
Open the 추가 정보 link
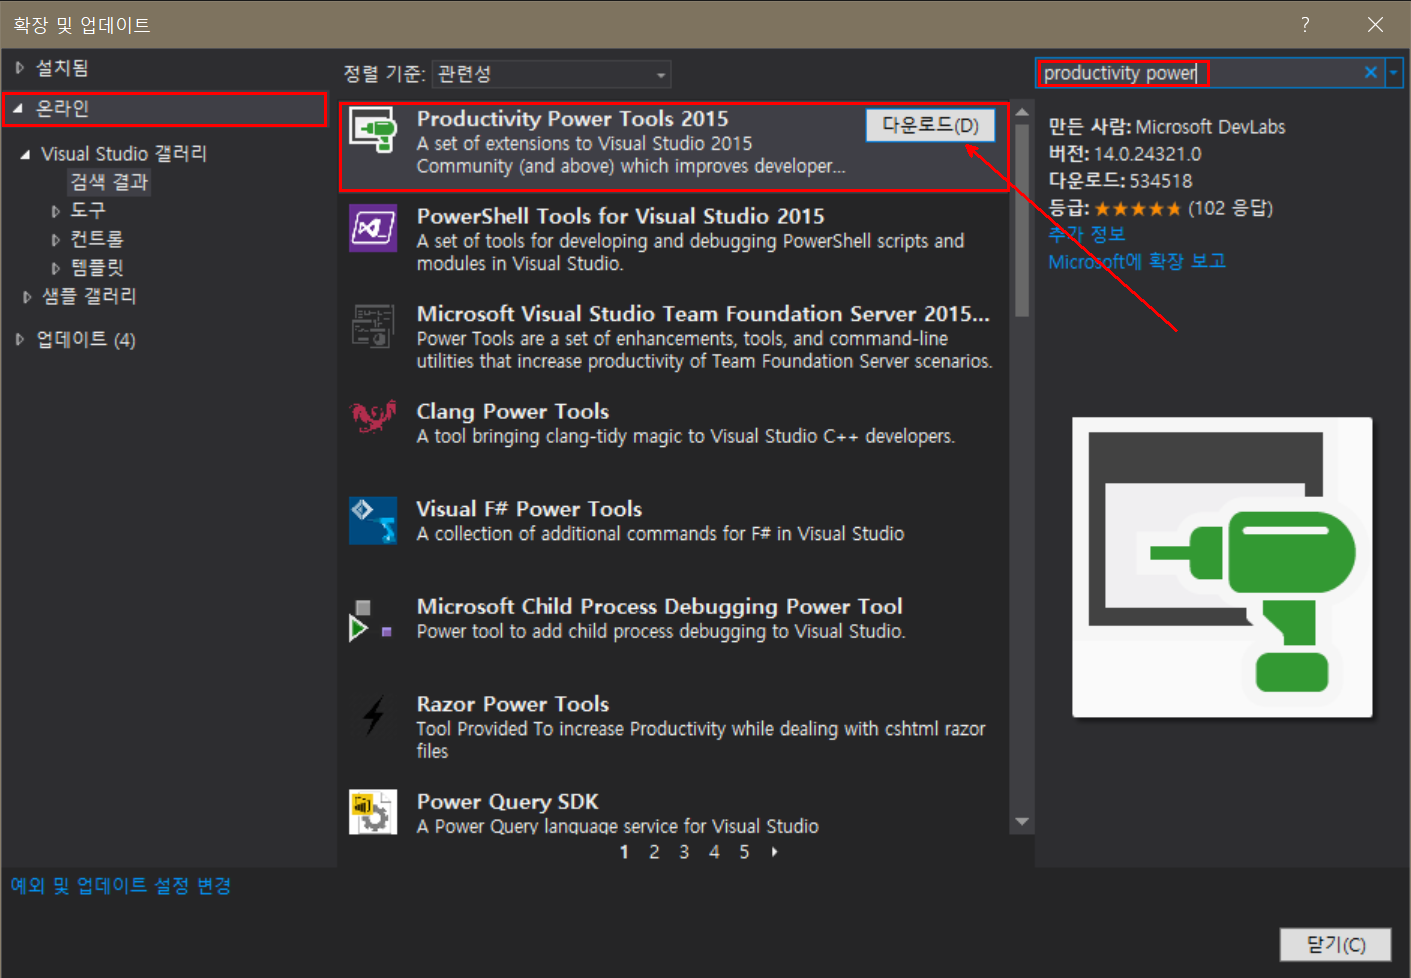(x=1086, y=234)
